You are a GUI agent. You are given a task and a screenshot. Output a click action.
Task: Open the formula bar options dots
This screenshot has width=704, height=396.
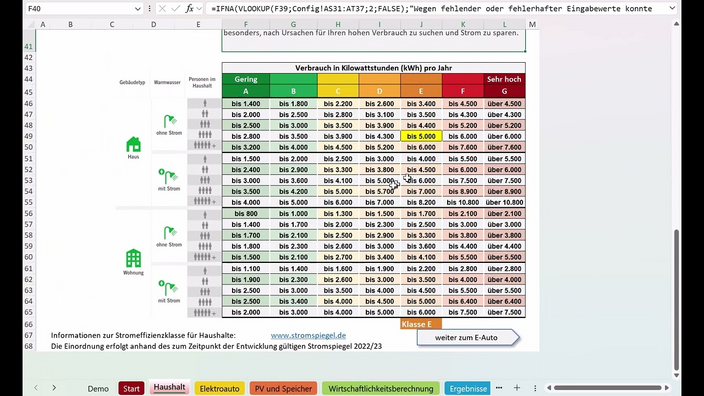click(x=150, y=9)
